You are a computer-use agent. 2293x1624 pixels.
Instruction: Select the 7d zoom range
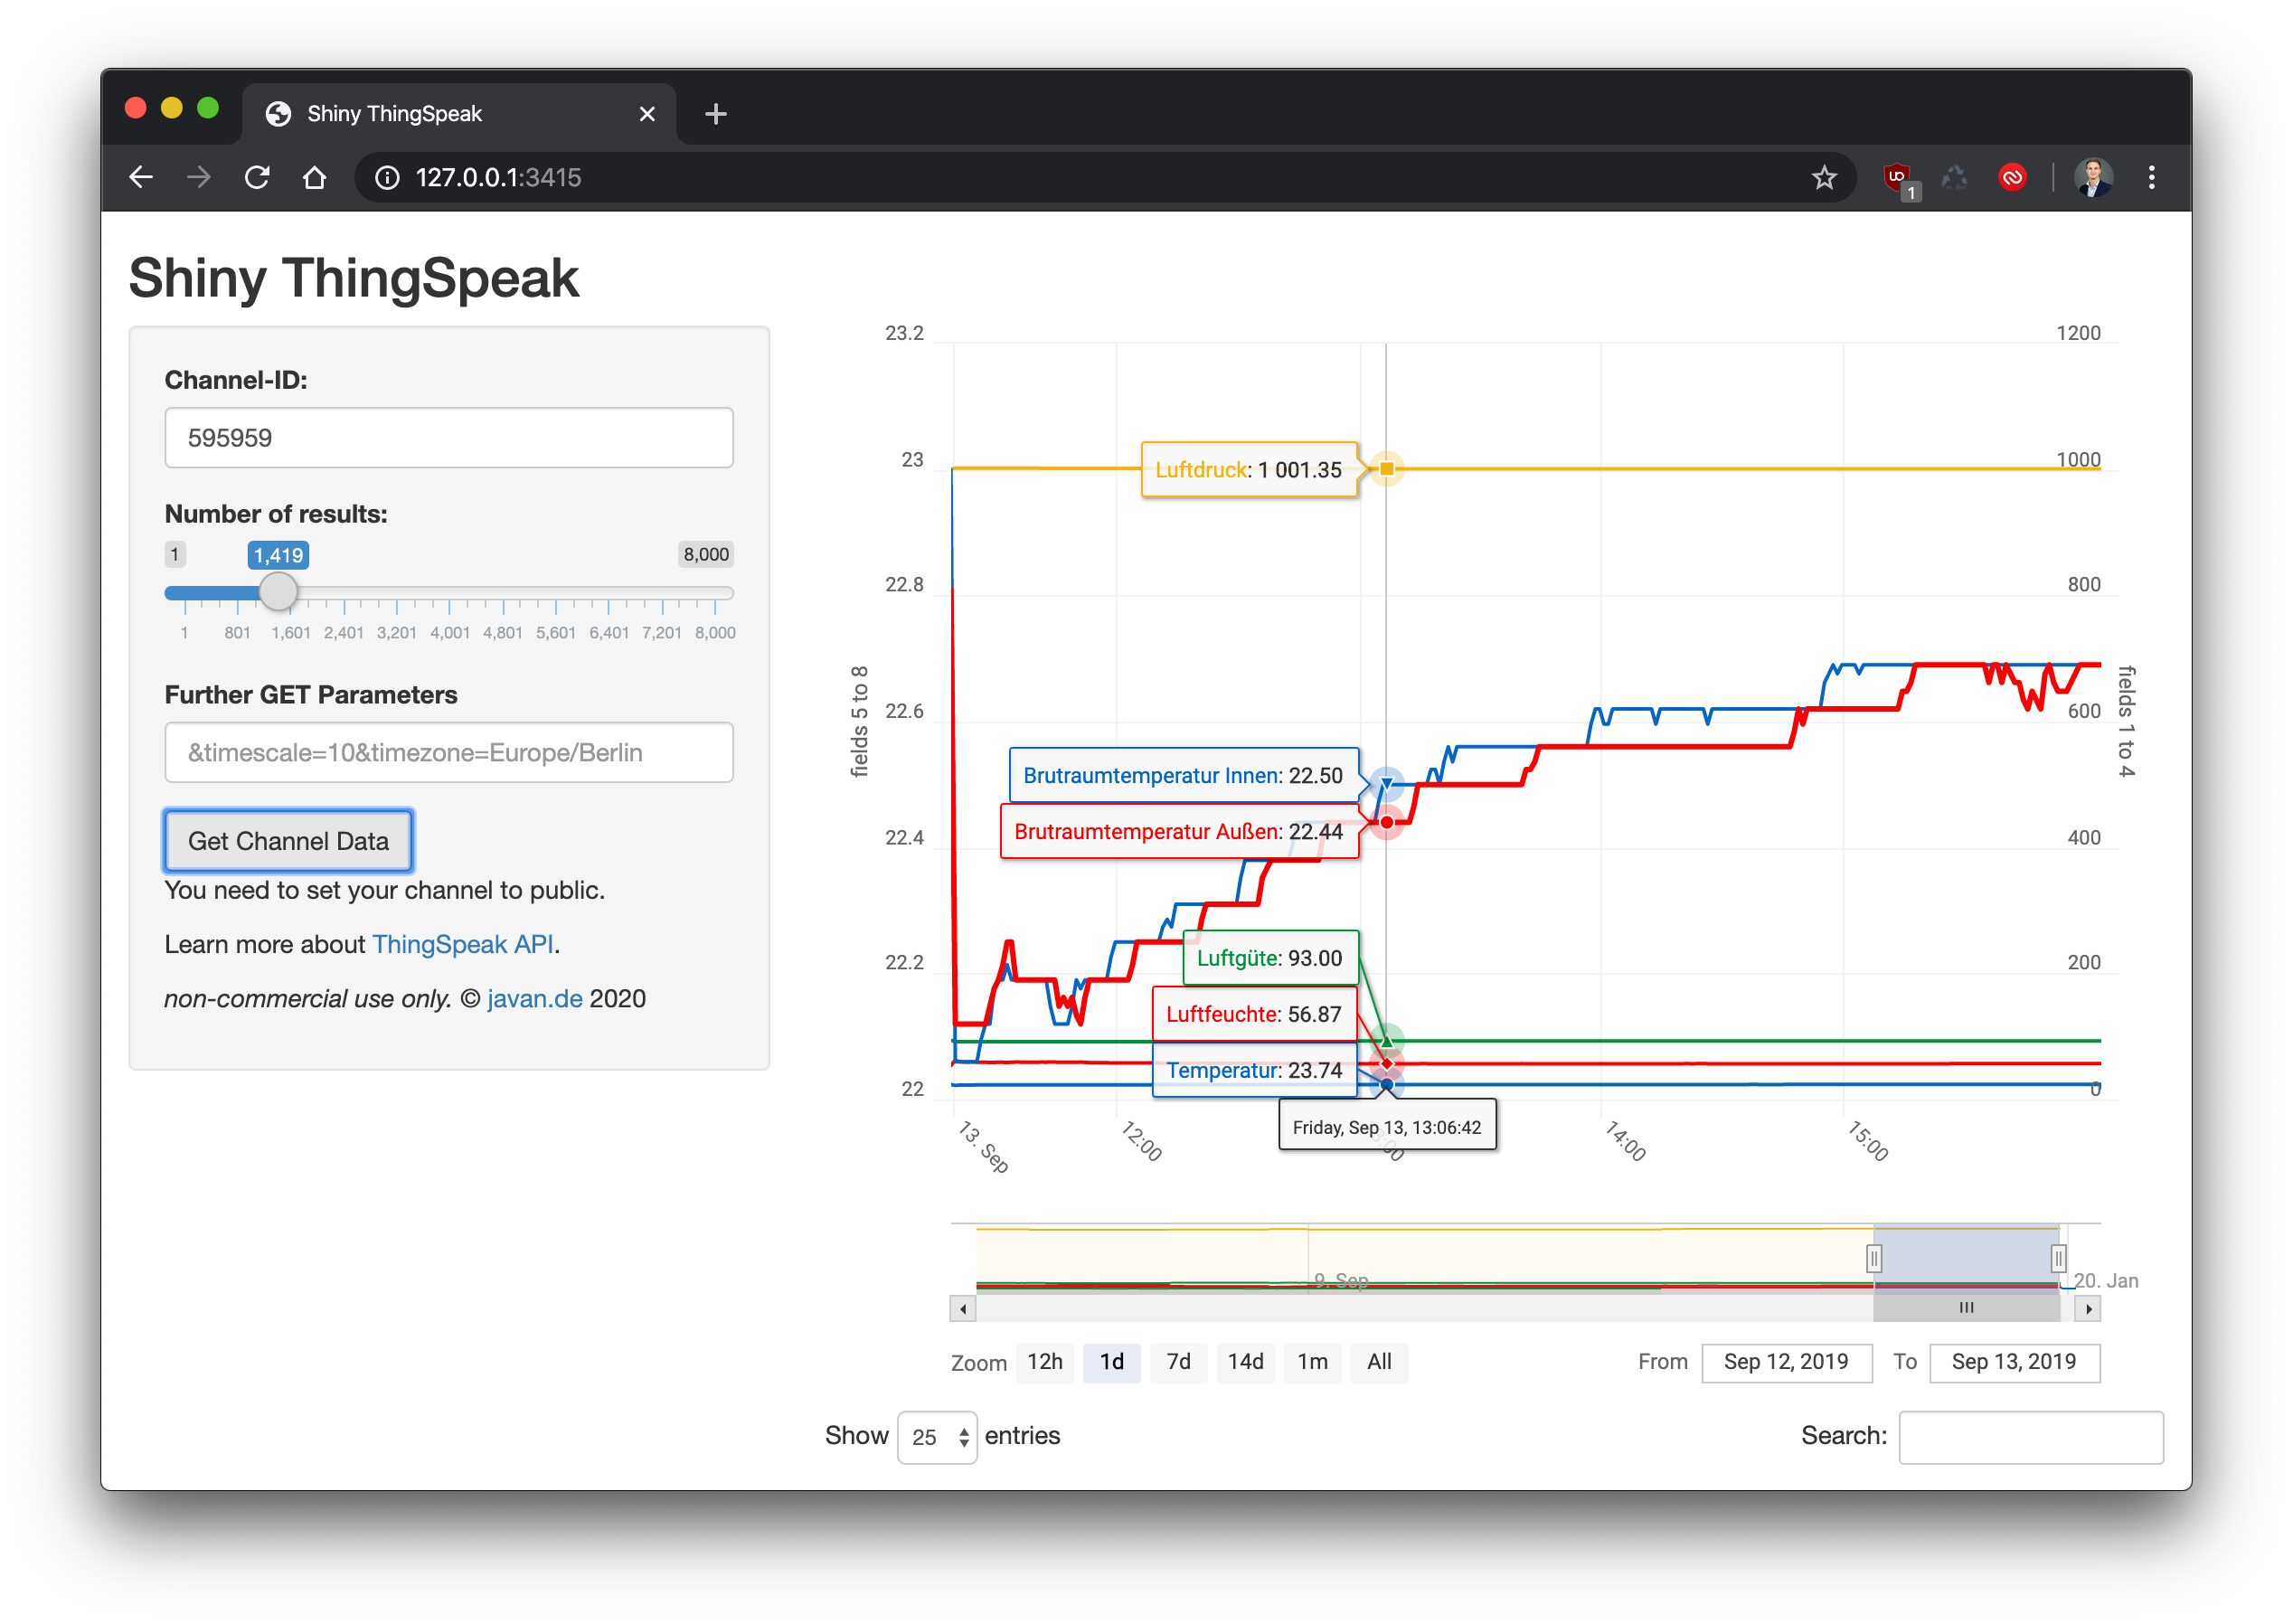(x=1178, y=1361)
